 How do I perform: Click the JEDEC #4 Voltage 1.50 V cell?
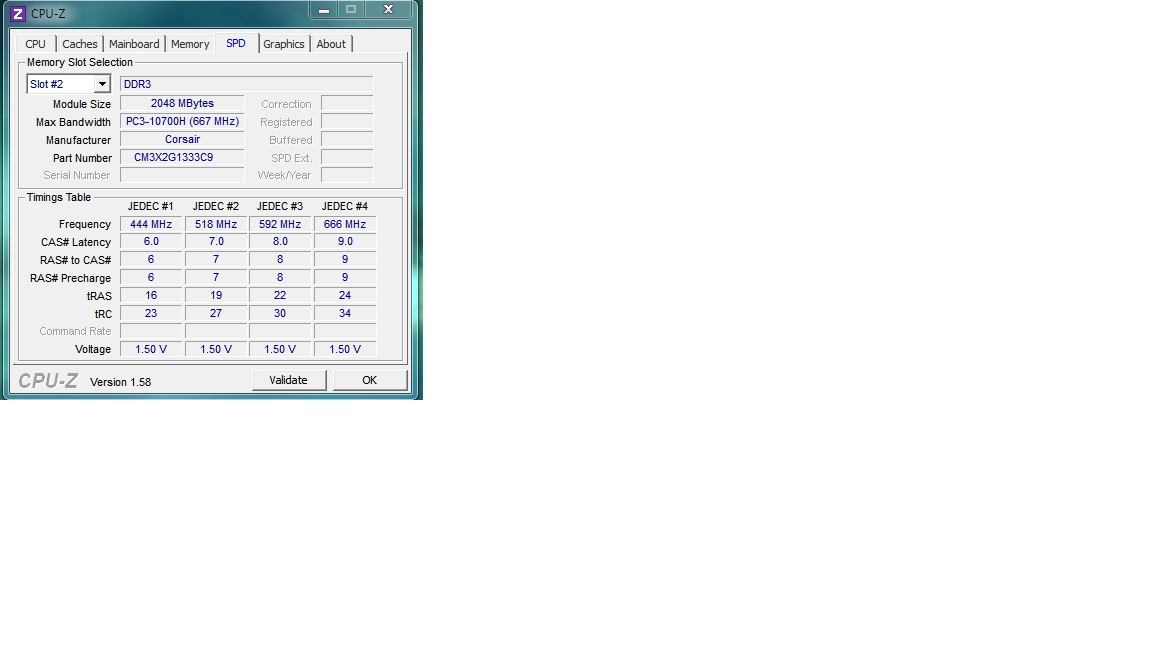[345, 349]
